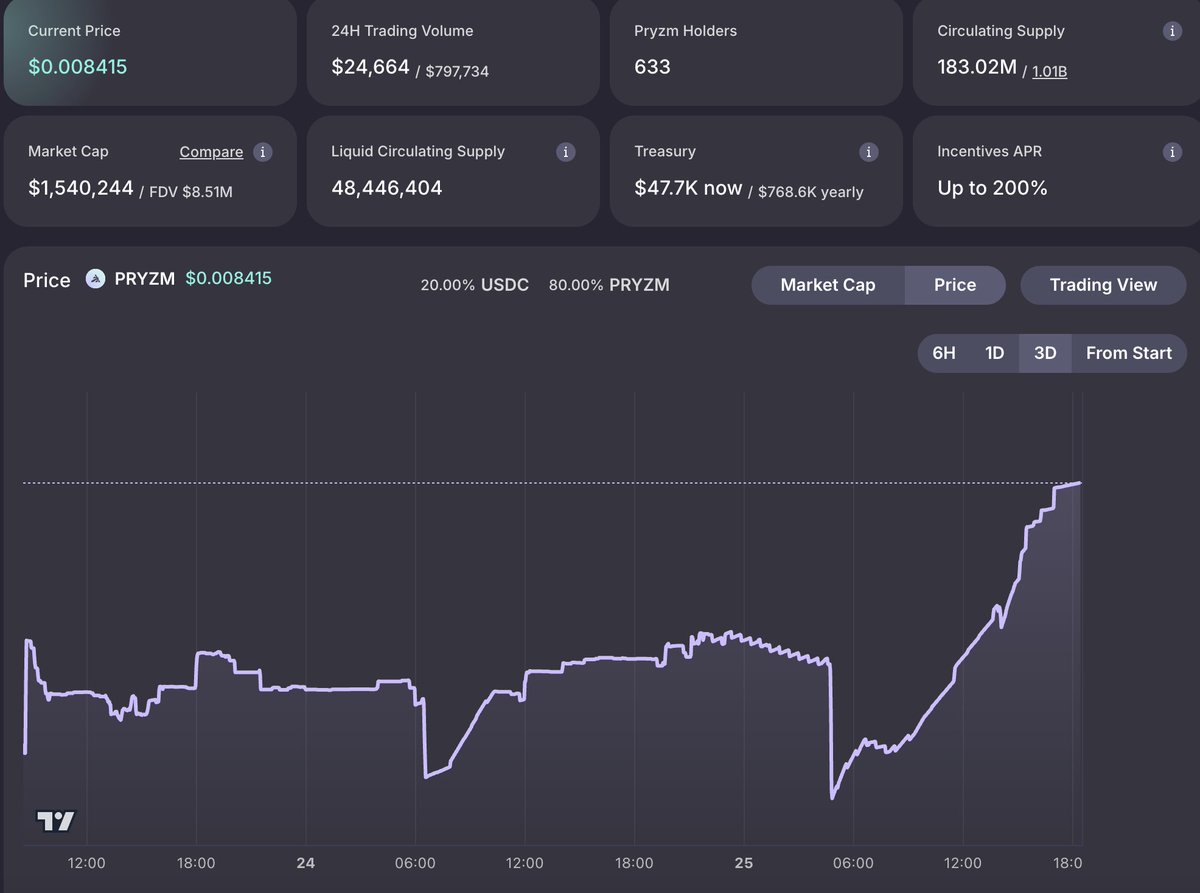
Task: Click the 24H Trading Volume label
Action: (x=402, y=31)
